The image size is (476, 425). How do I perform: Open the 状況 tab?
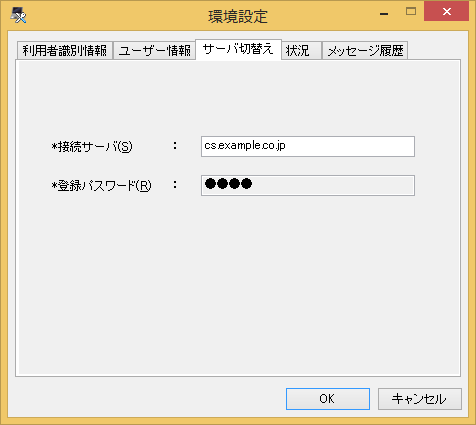[301, 51]
